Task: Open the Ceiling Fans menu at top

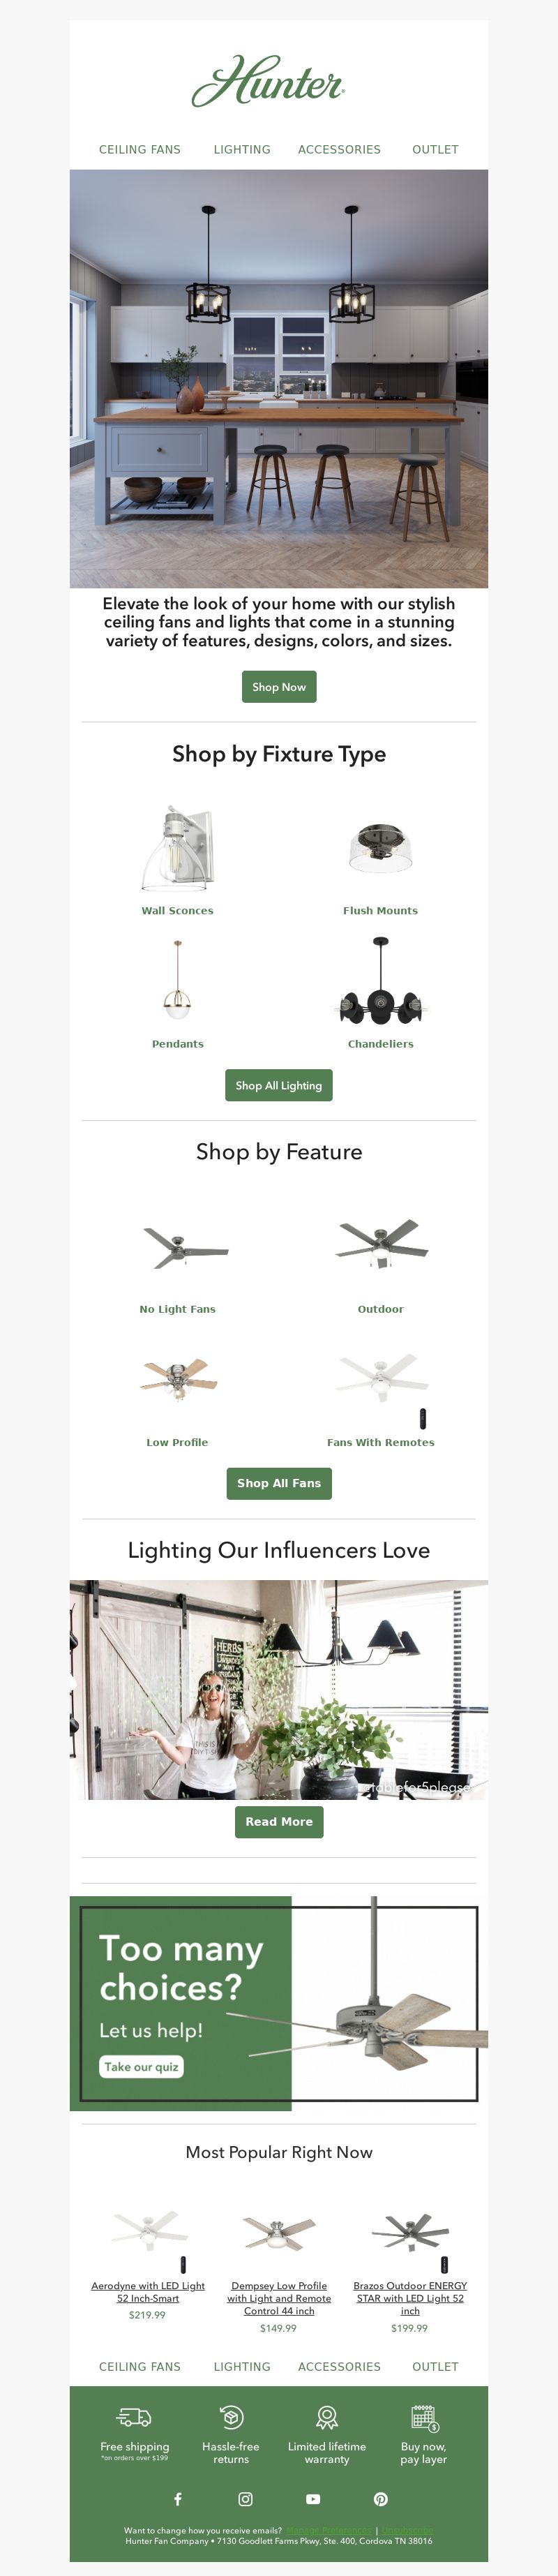Action: click(140, 150)
